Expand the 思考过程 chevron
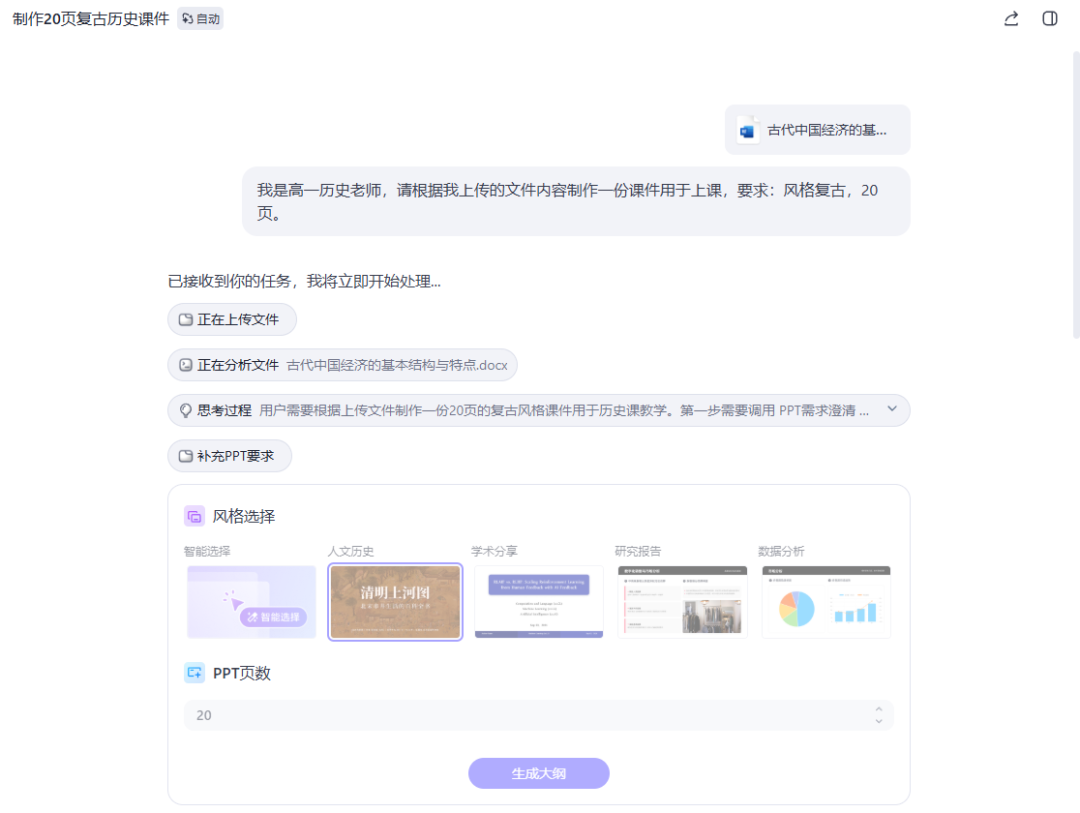Image resolution: width=1080 pixels, height=813 pixels. coord(892,409)
